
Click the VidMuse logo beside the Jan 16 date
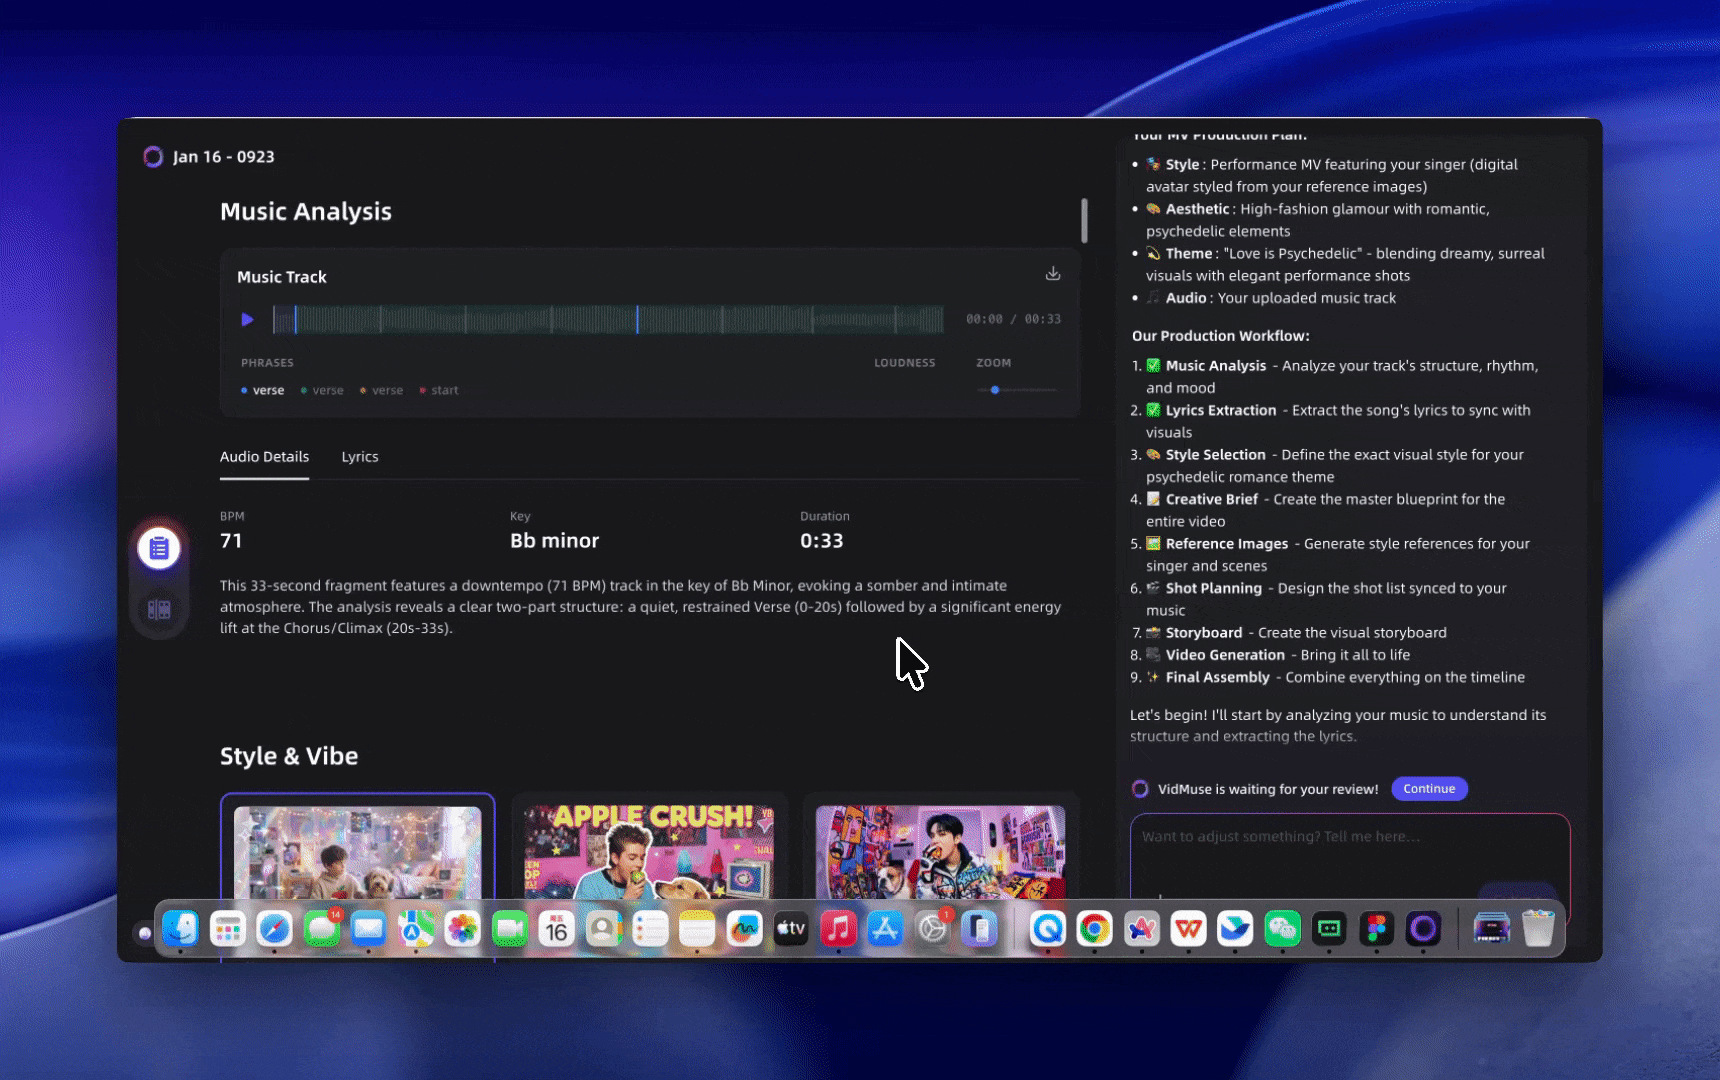(x=153, y=156)
